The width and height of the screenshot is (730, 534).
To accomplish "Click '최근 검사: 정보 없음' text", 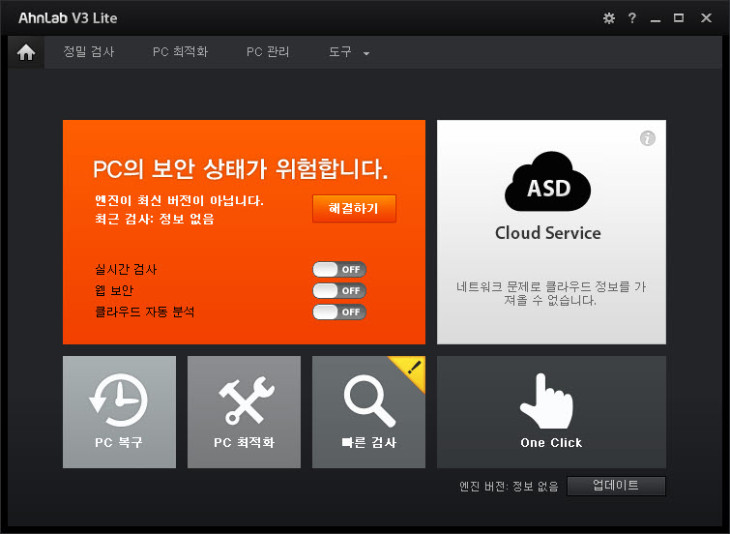I will click(155, 219).
